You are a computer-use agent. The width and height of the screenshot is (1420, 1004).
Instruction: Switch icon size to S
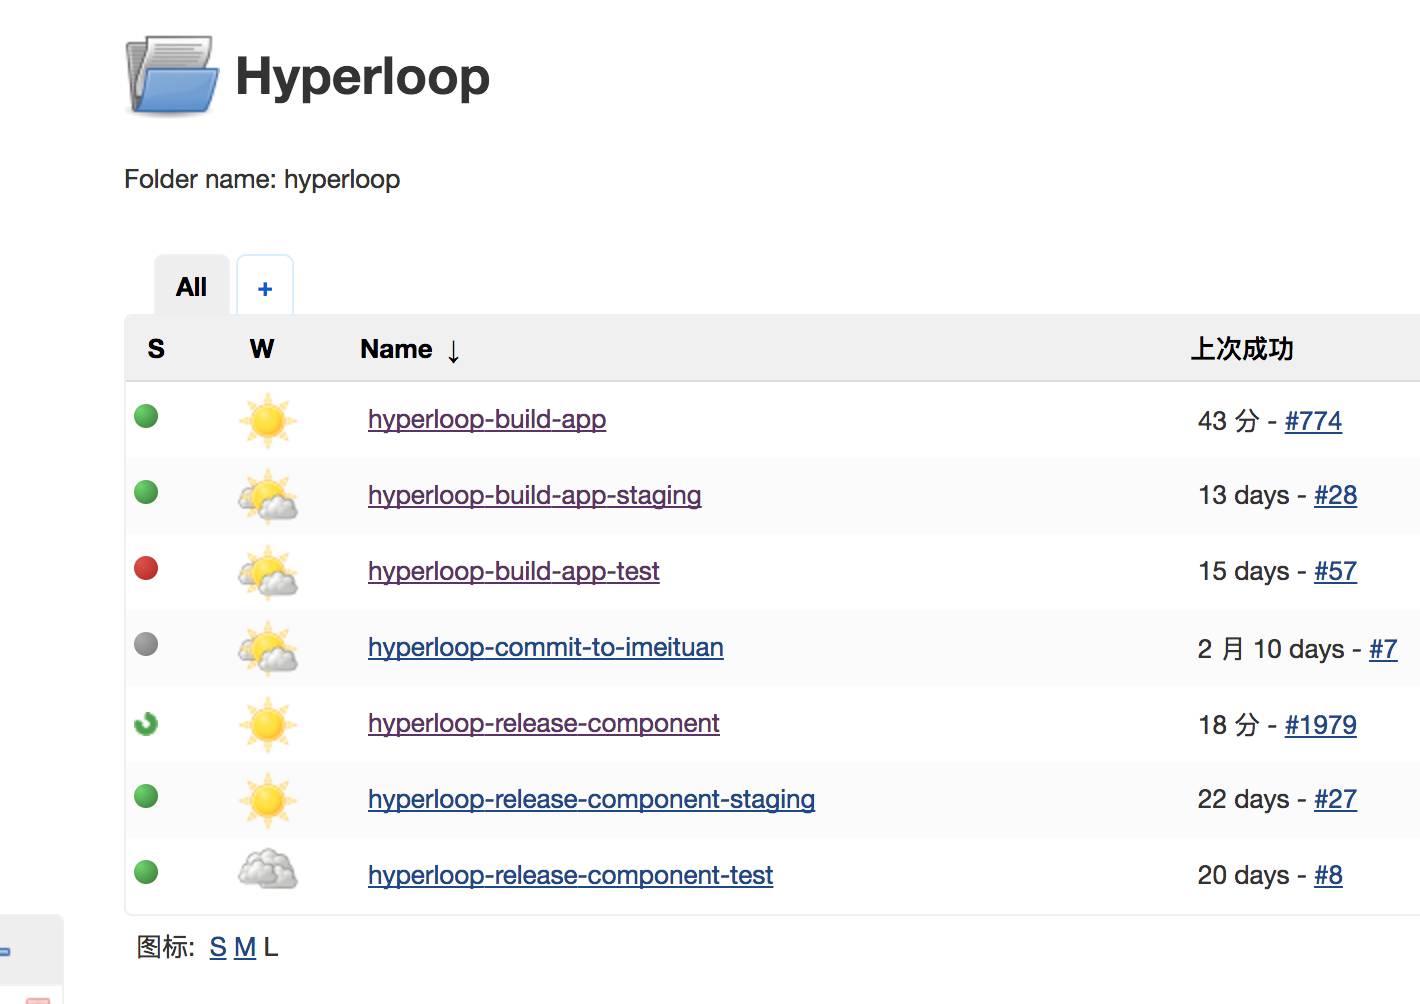[x=218, y=947]
